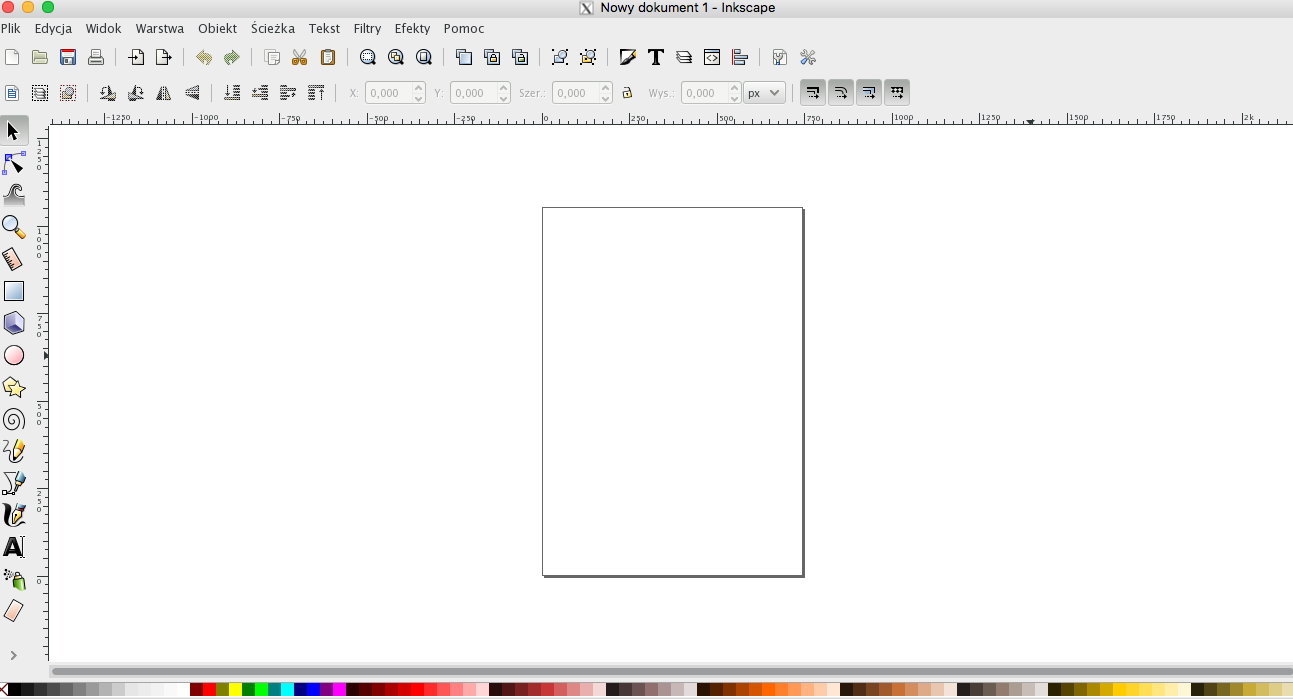Open Inkscape preferences wrench icon
This screenshot has height=699, width=1293.
[808, 57]
